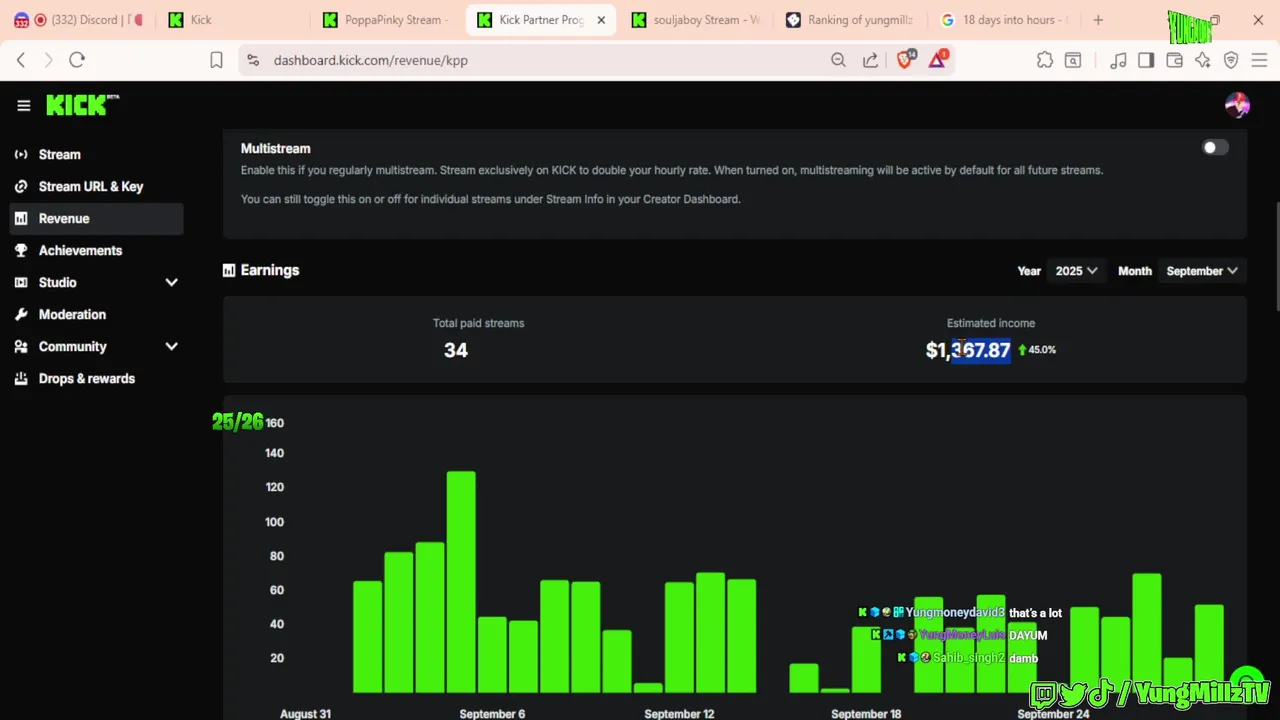Switch to 18 days into hours tab
Viewport: 1280px width, 720px height.
click(x=1006, y=20)
